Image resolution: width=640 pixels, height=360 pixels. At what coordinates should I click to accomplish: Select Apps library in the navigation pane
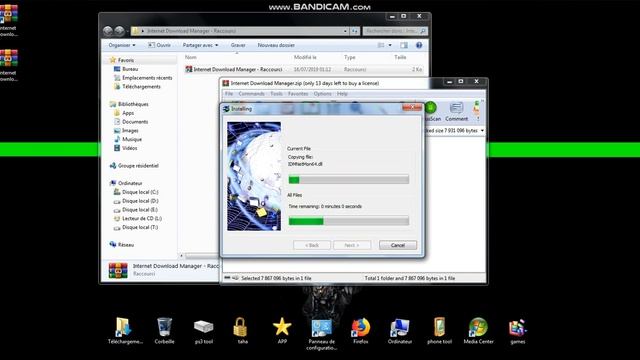click(x=128, y=113)
